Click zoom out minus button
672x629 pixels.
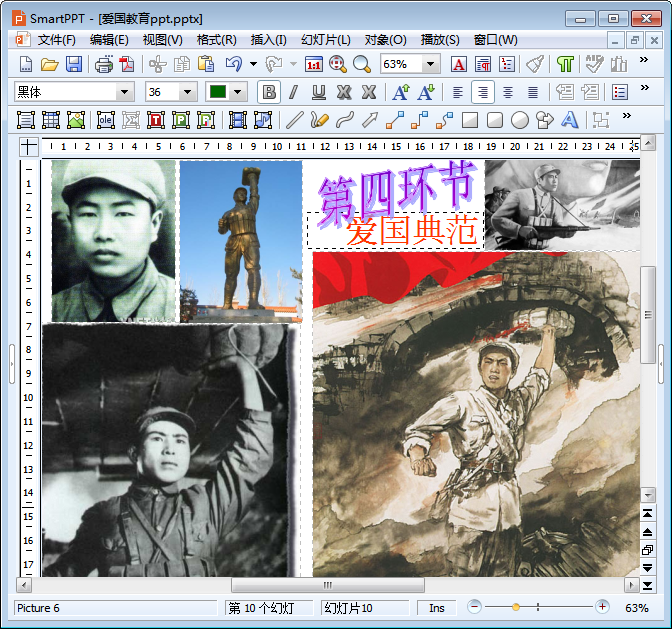tap(474, 607)
